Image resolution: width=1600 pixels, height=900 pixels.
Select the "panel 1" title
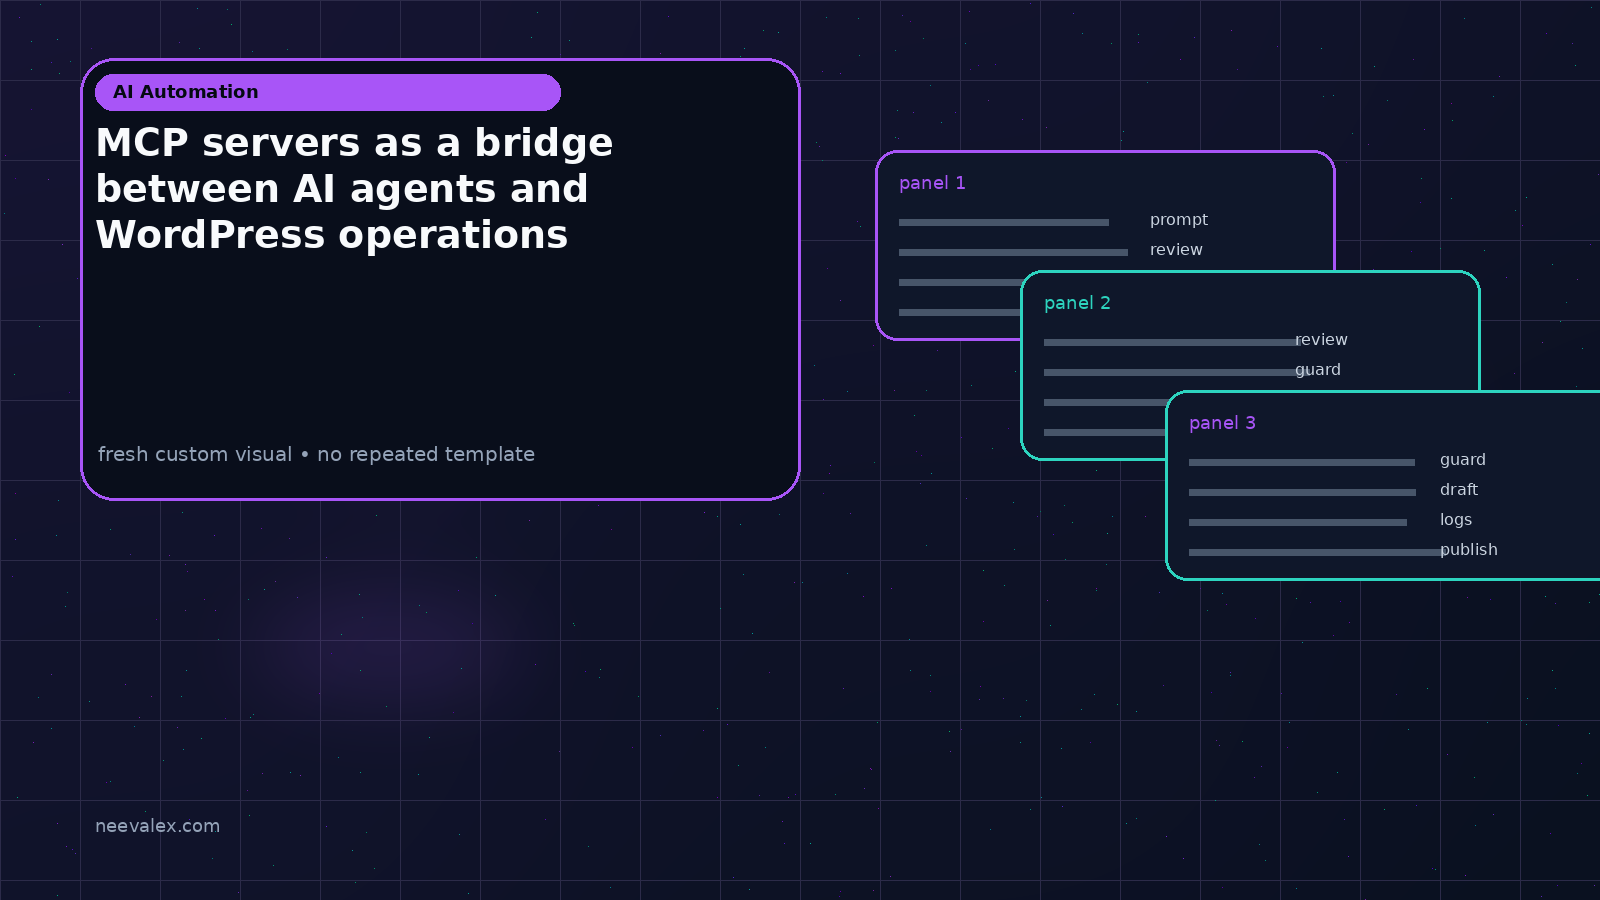click(932, 183)
